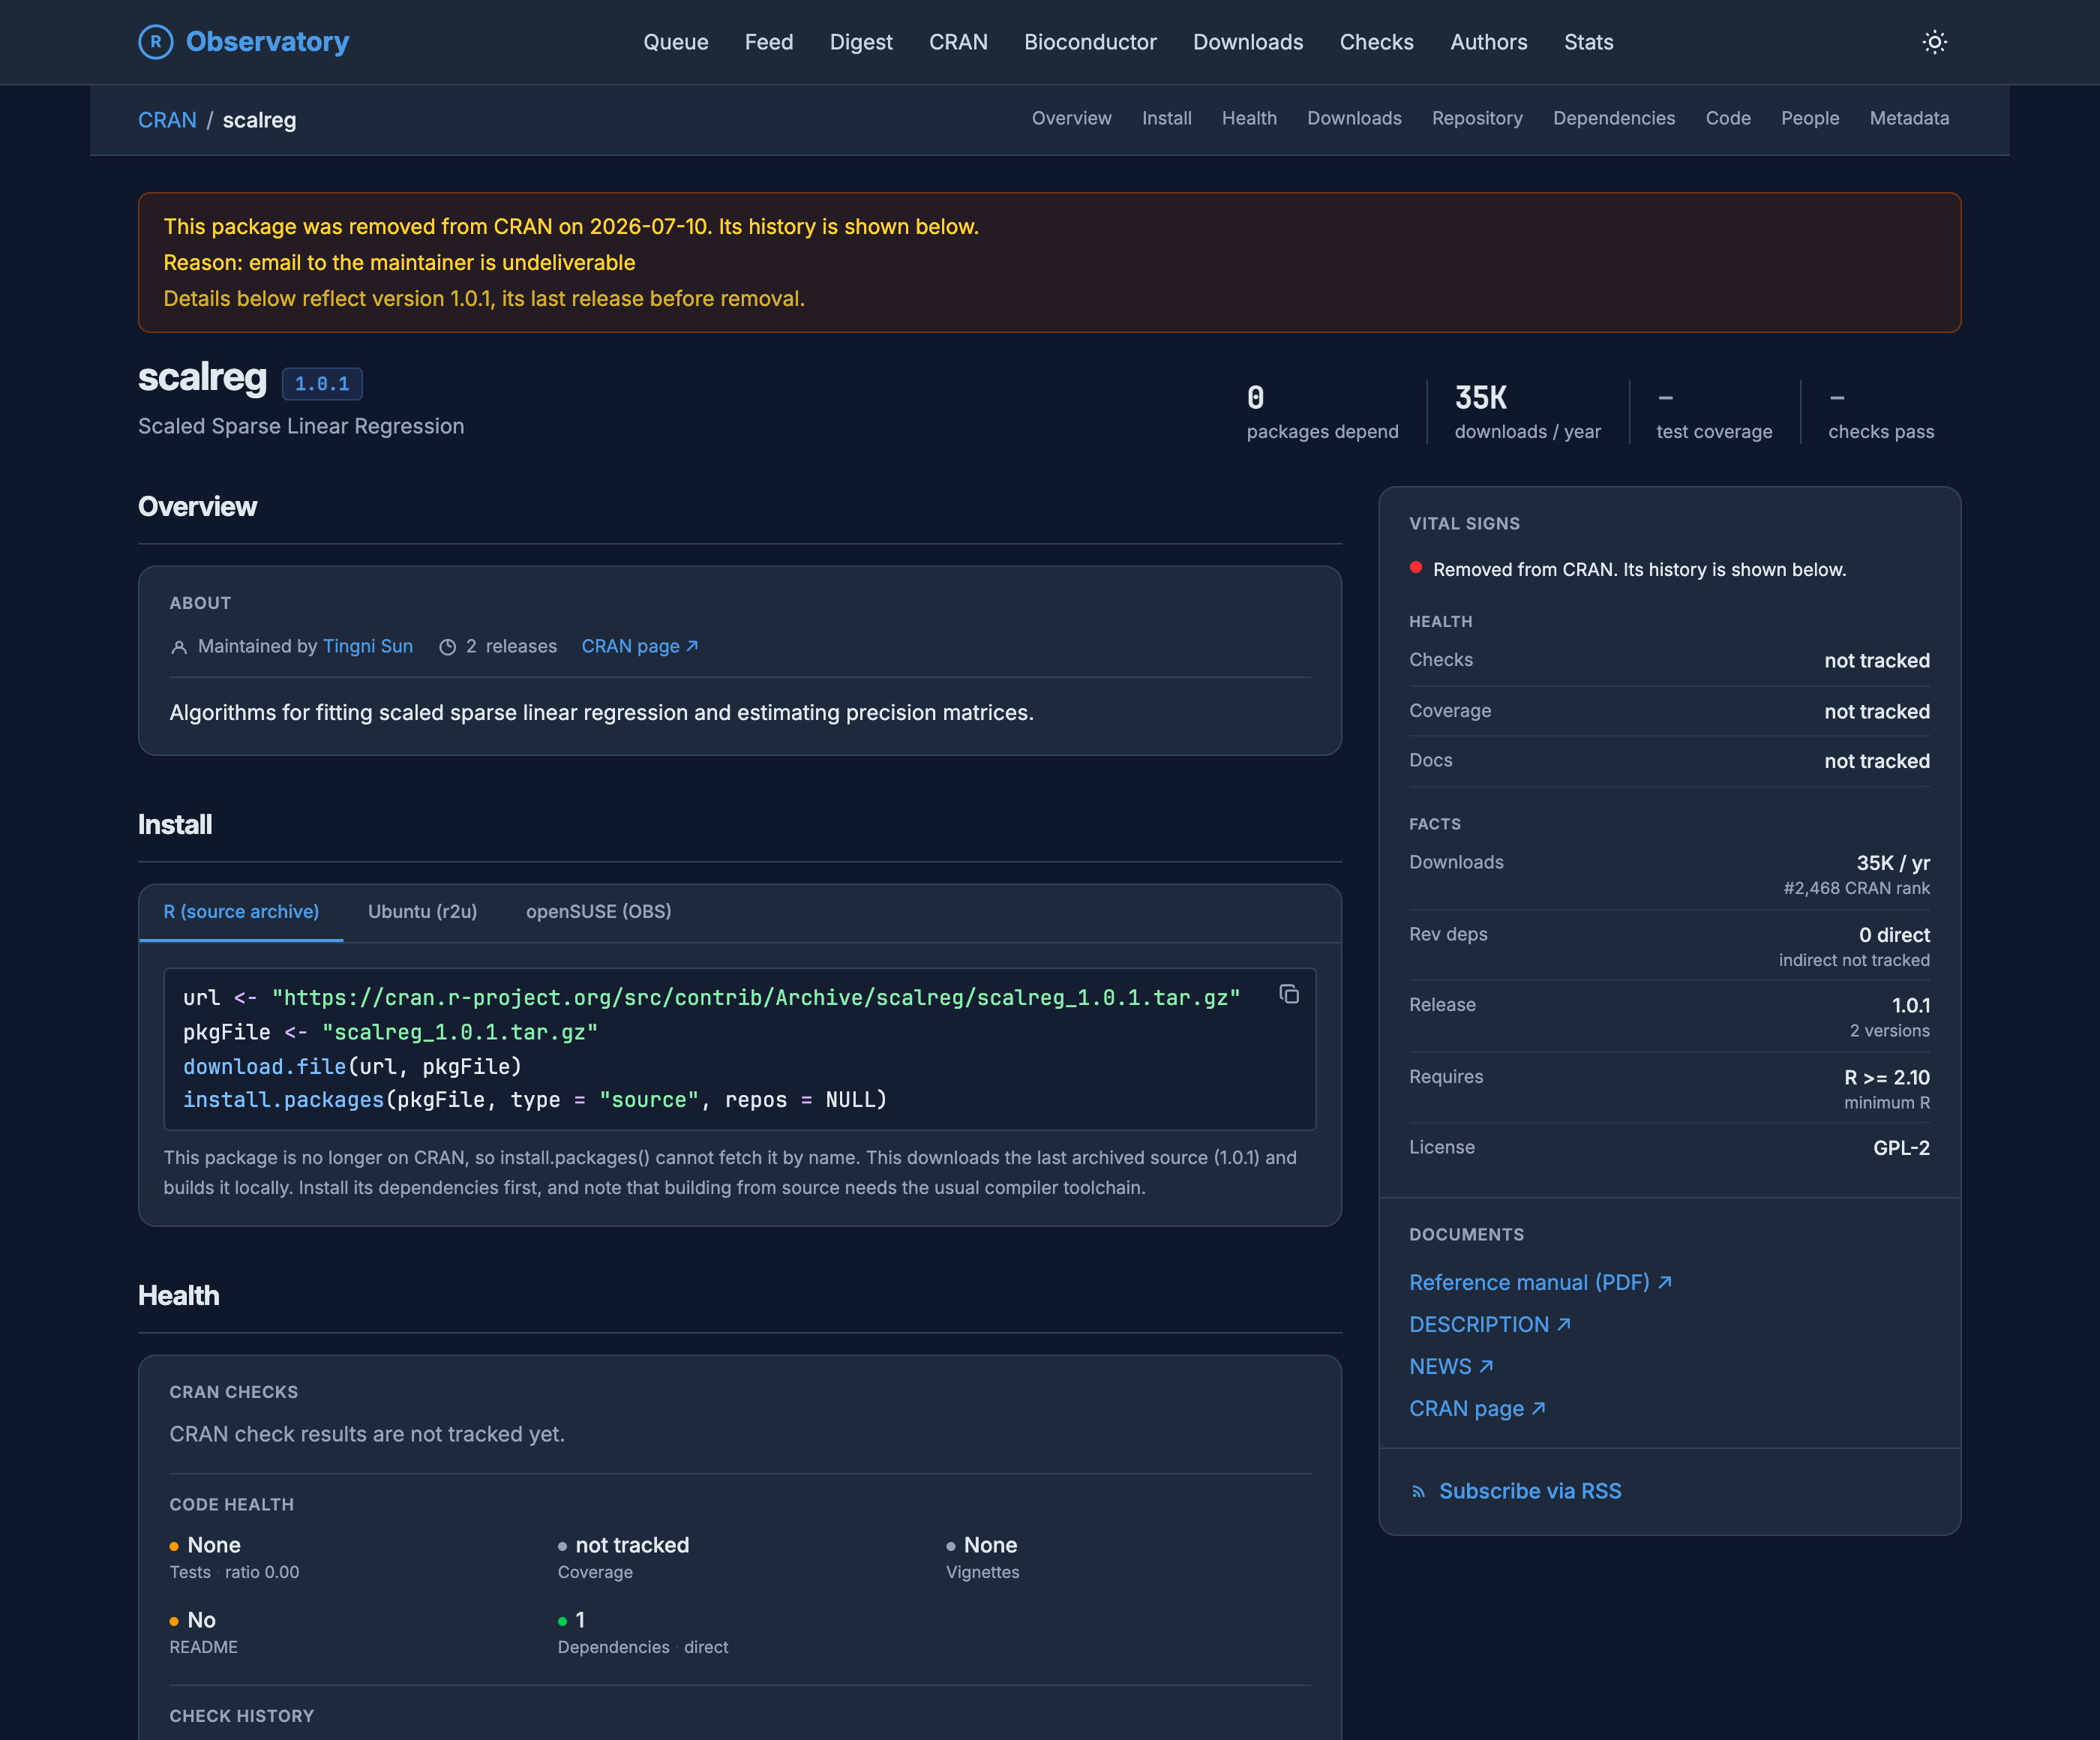Screen dimensions: 2100x1740
Task: Switch to the openSUSE (OBS) tab
Action: coord(598,912)
